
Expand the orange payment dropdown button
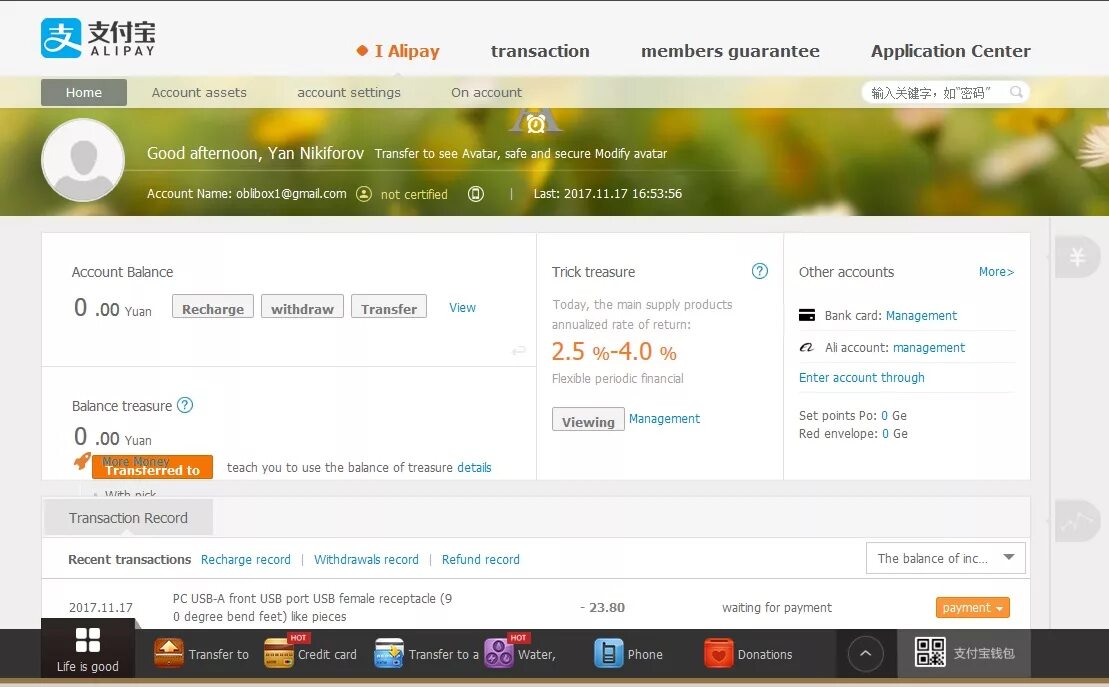coord(972,608)
